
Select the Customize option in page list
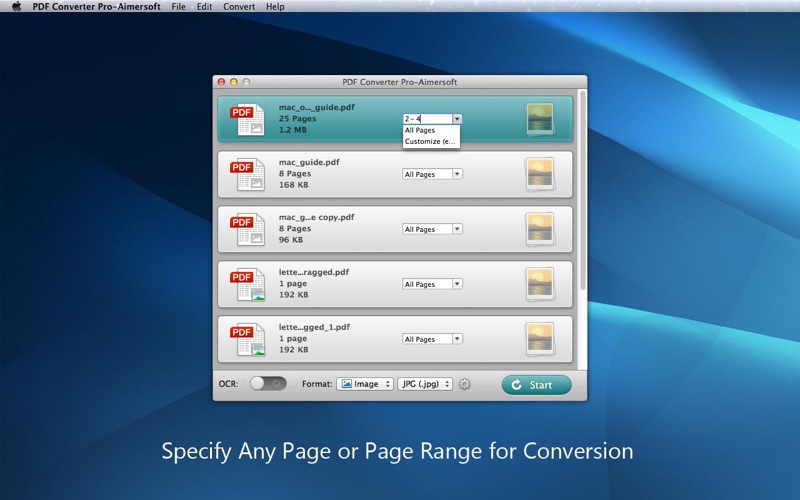point(430,142)
